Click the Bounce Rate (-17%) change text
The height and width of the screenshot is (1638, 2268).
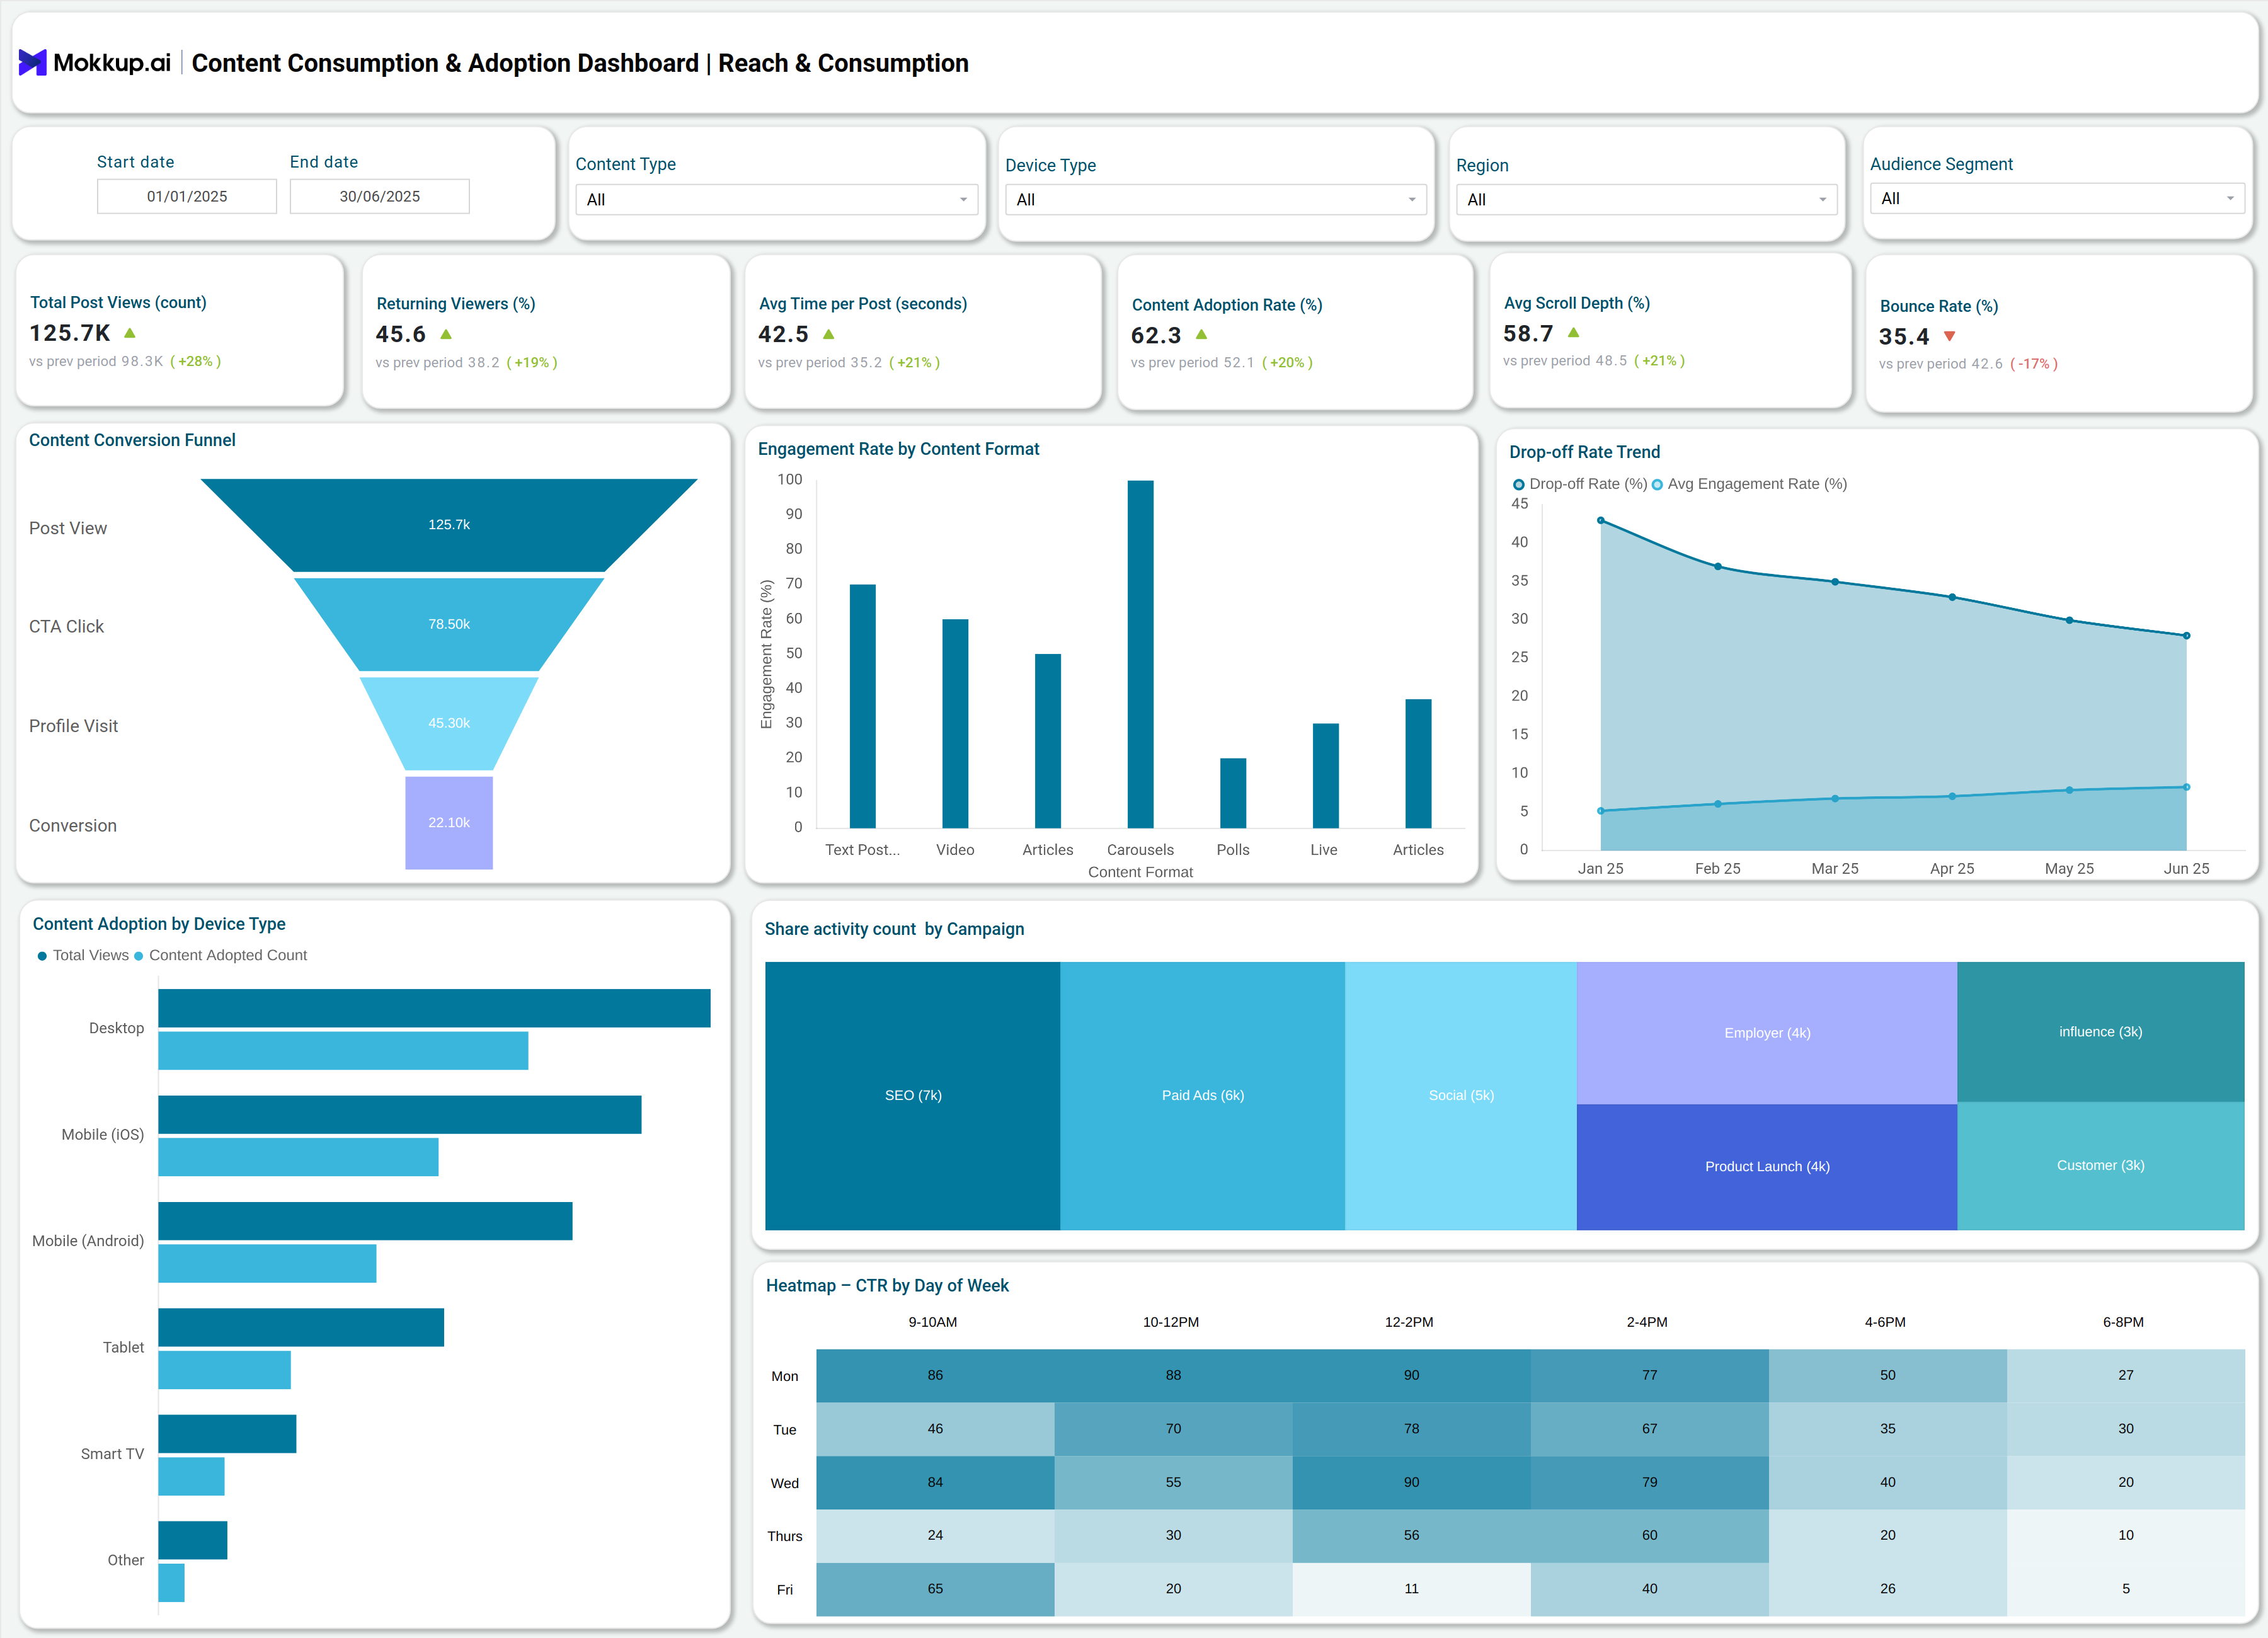(2033, 364)
